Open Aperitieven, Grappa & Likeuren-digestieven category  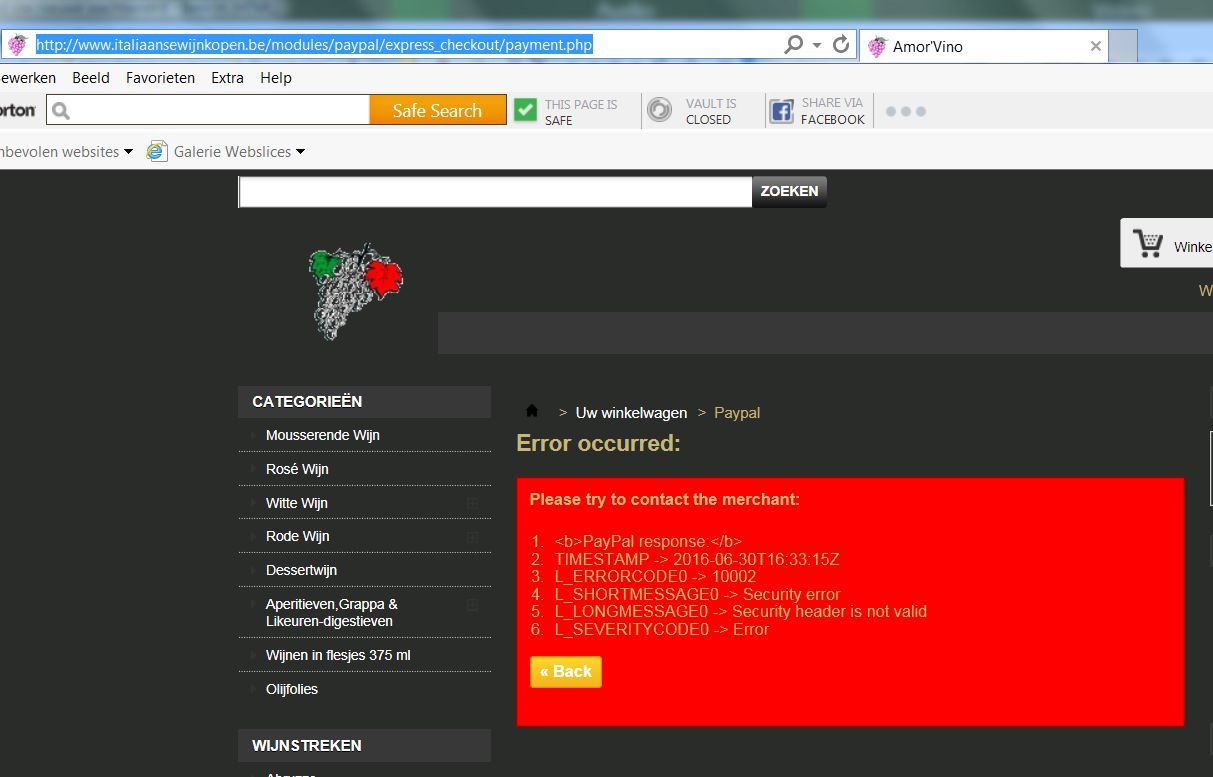(331, 612)
